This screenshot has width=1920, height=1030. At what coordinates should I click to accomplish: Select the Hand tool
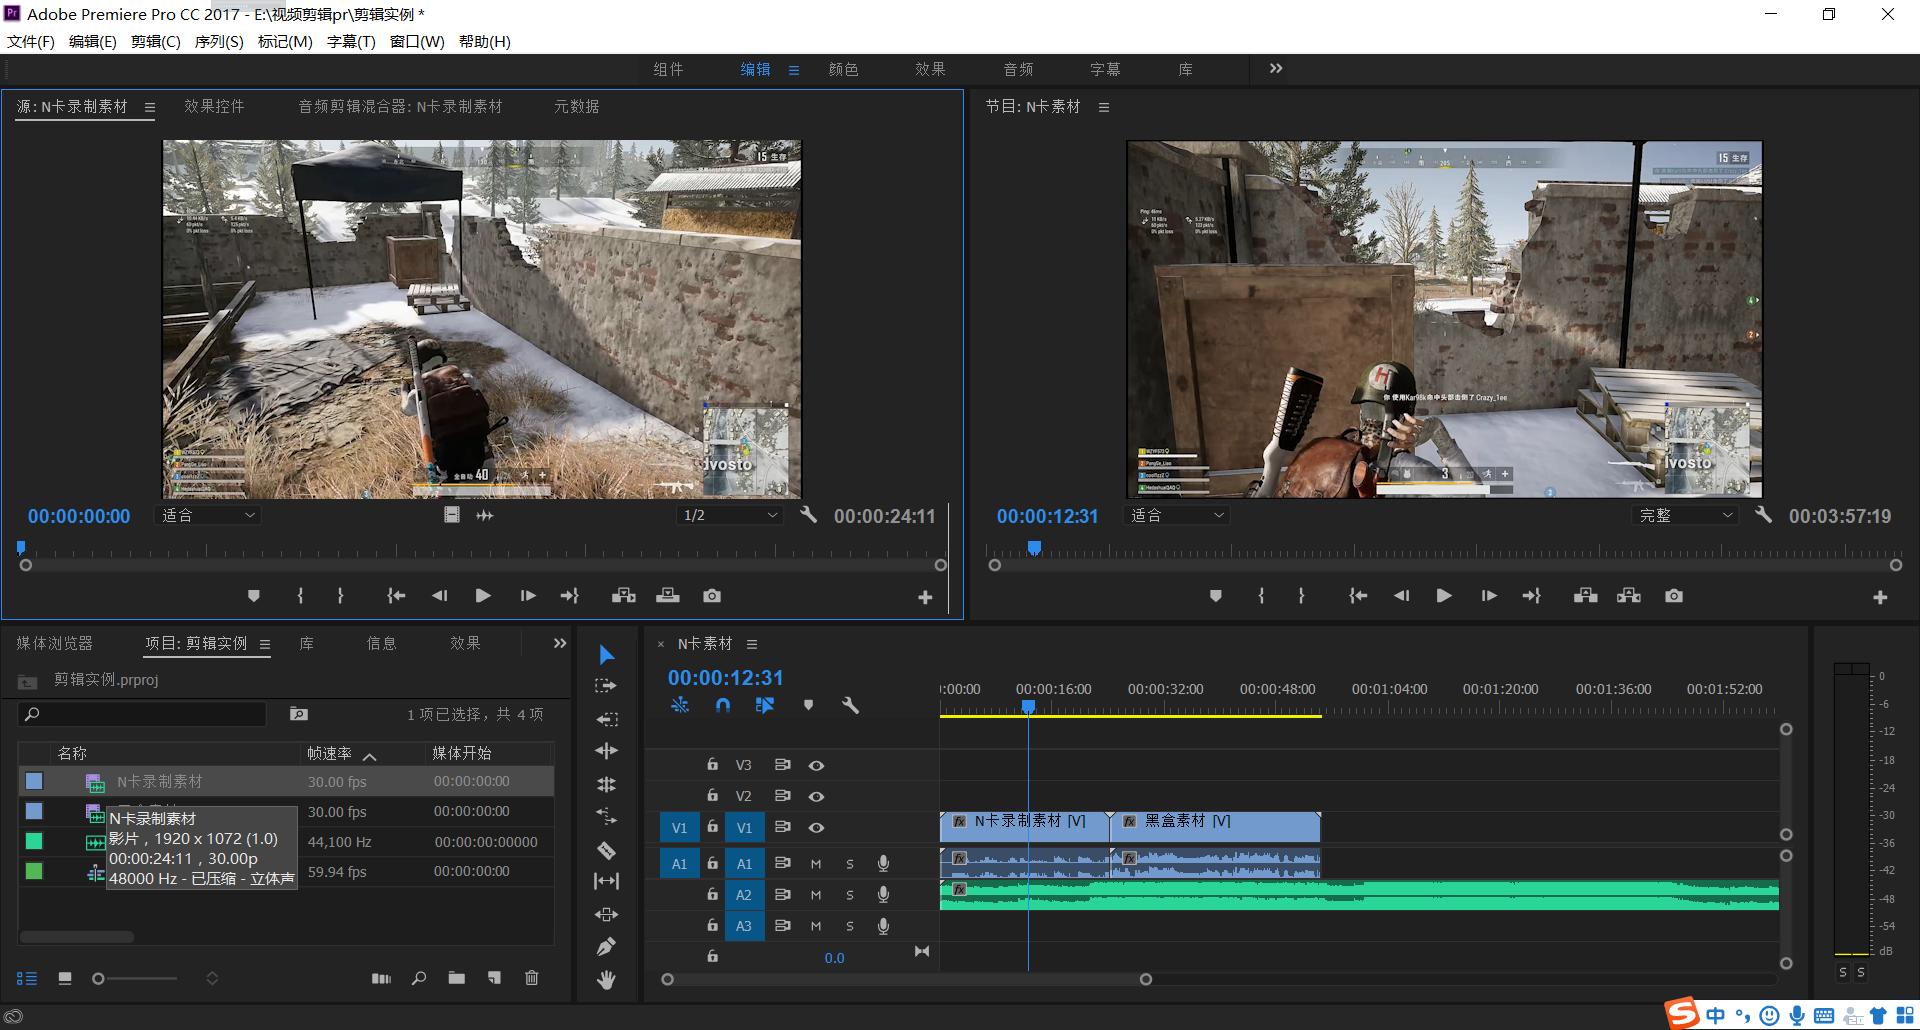coord(606,980)
